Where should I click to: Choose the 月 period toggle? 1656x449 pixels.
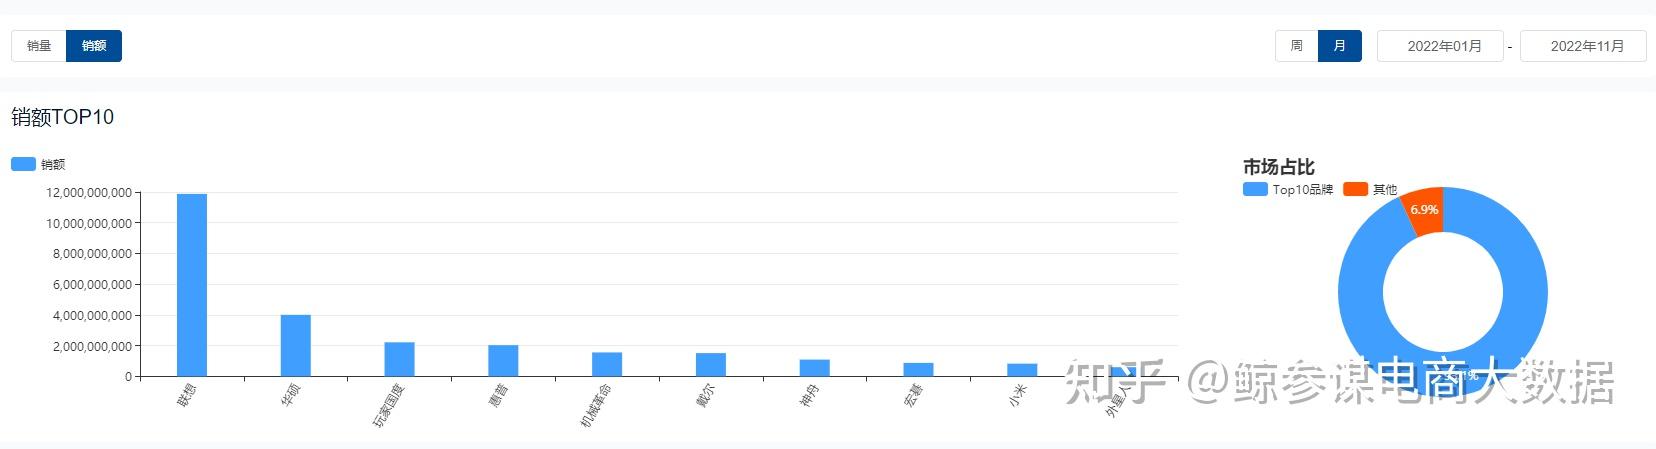tap(1339, 46)
